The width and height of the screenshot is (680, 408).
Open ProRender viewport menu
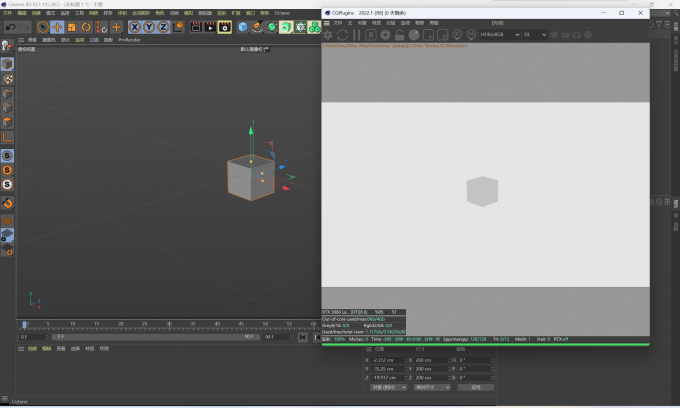[x=129, y=40]
